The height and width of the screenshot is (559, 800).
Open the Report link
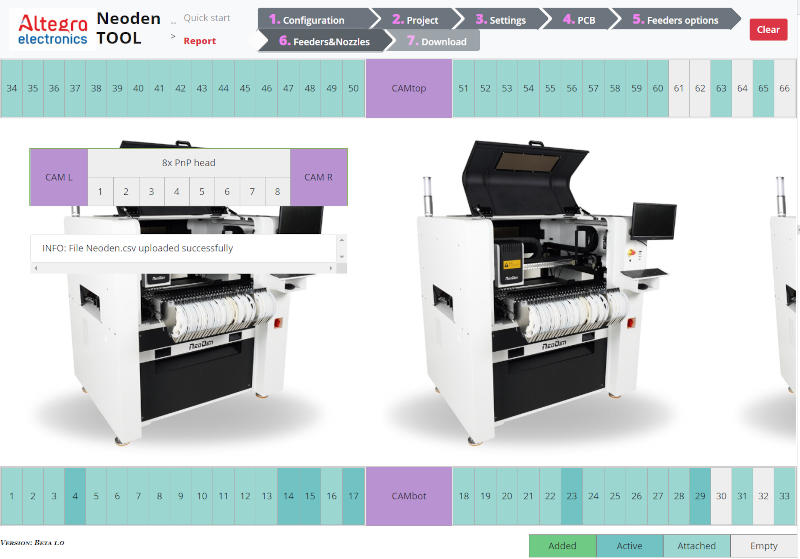coord(200,41)
